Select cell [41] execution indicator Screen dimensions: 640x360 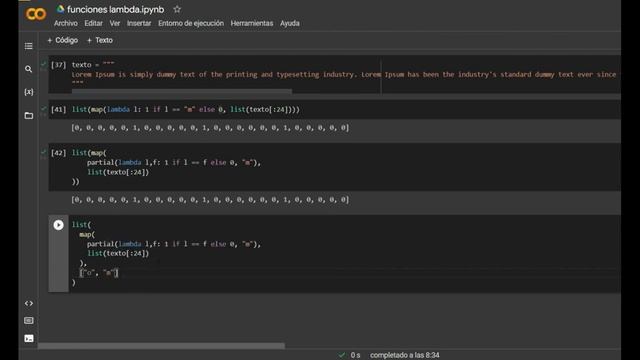tap(58, 109)
